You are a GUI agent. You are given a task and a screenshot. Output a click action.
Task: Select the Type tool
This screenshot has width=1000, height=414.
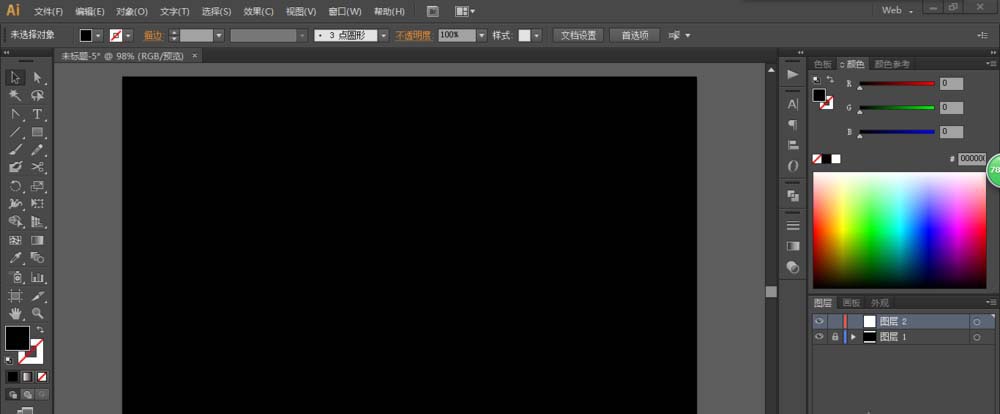pos(38,114)
